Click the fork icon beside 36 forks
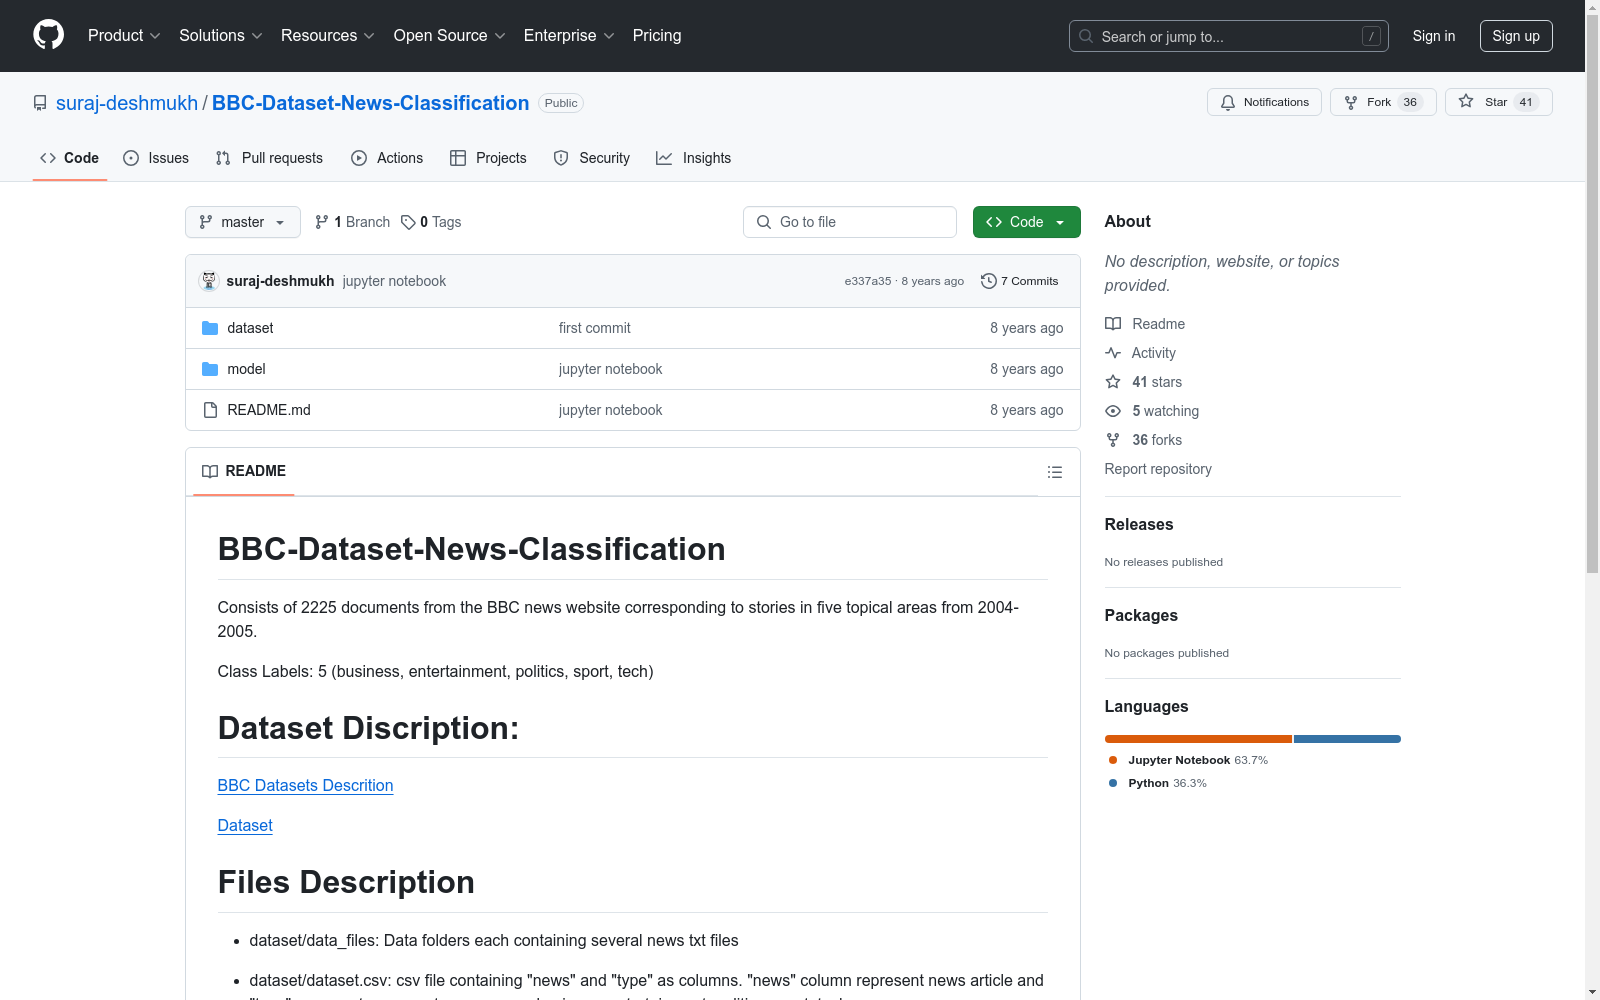This screenshot has width=1600, height=1000. point(1113,440)
